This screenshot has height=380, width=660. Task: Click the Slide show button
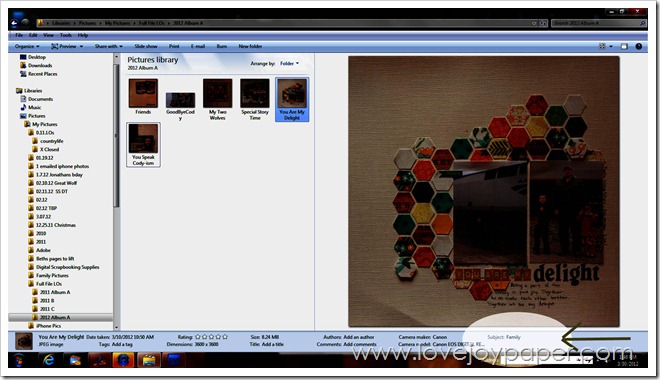pos(146,46)
